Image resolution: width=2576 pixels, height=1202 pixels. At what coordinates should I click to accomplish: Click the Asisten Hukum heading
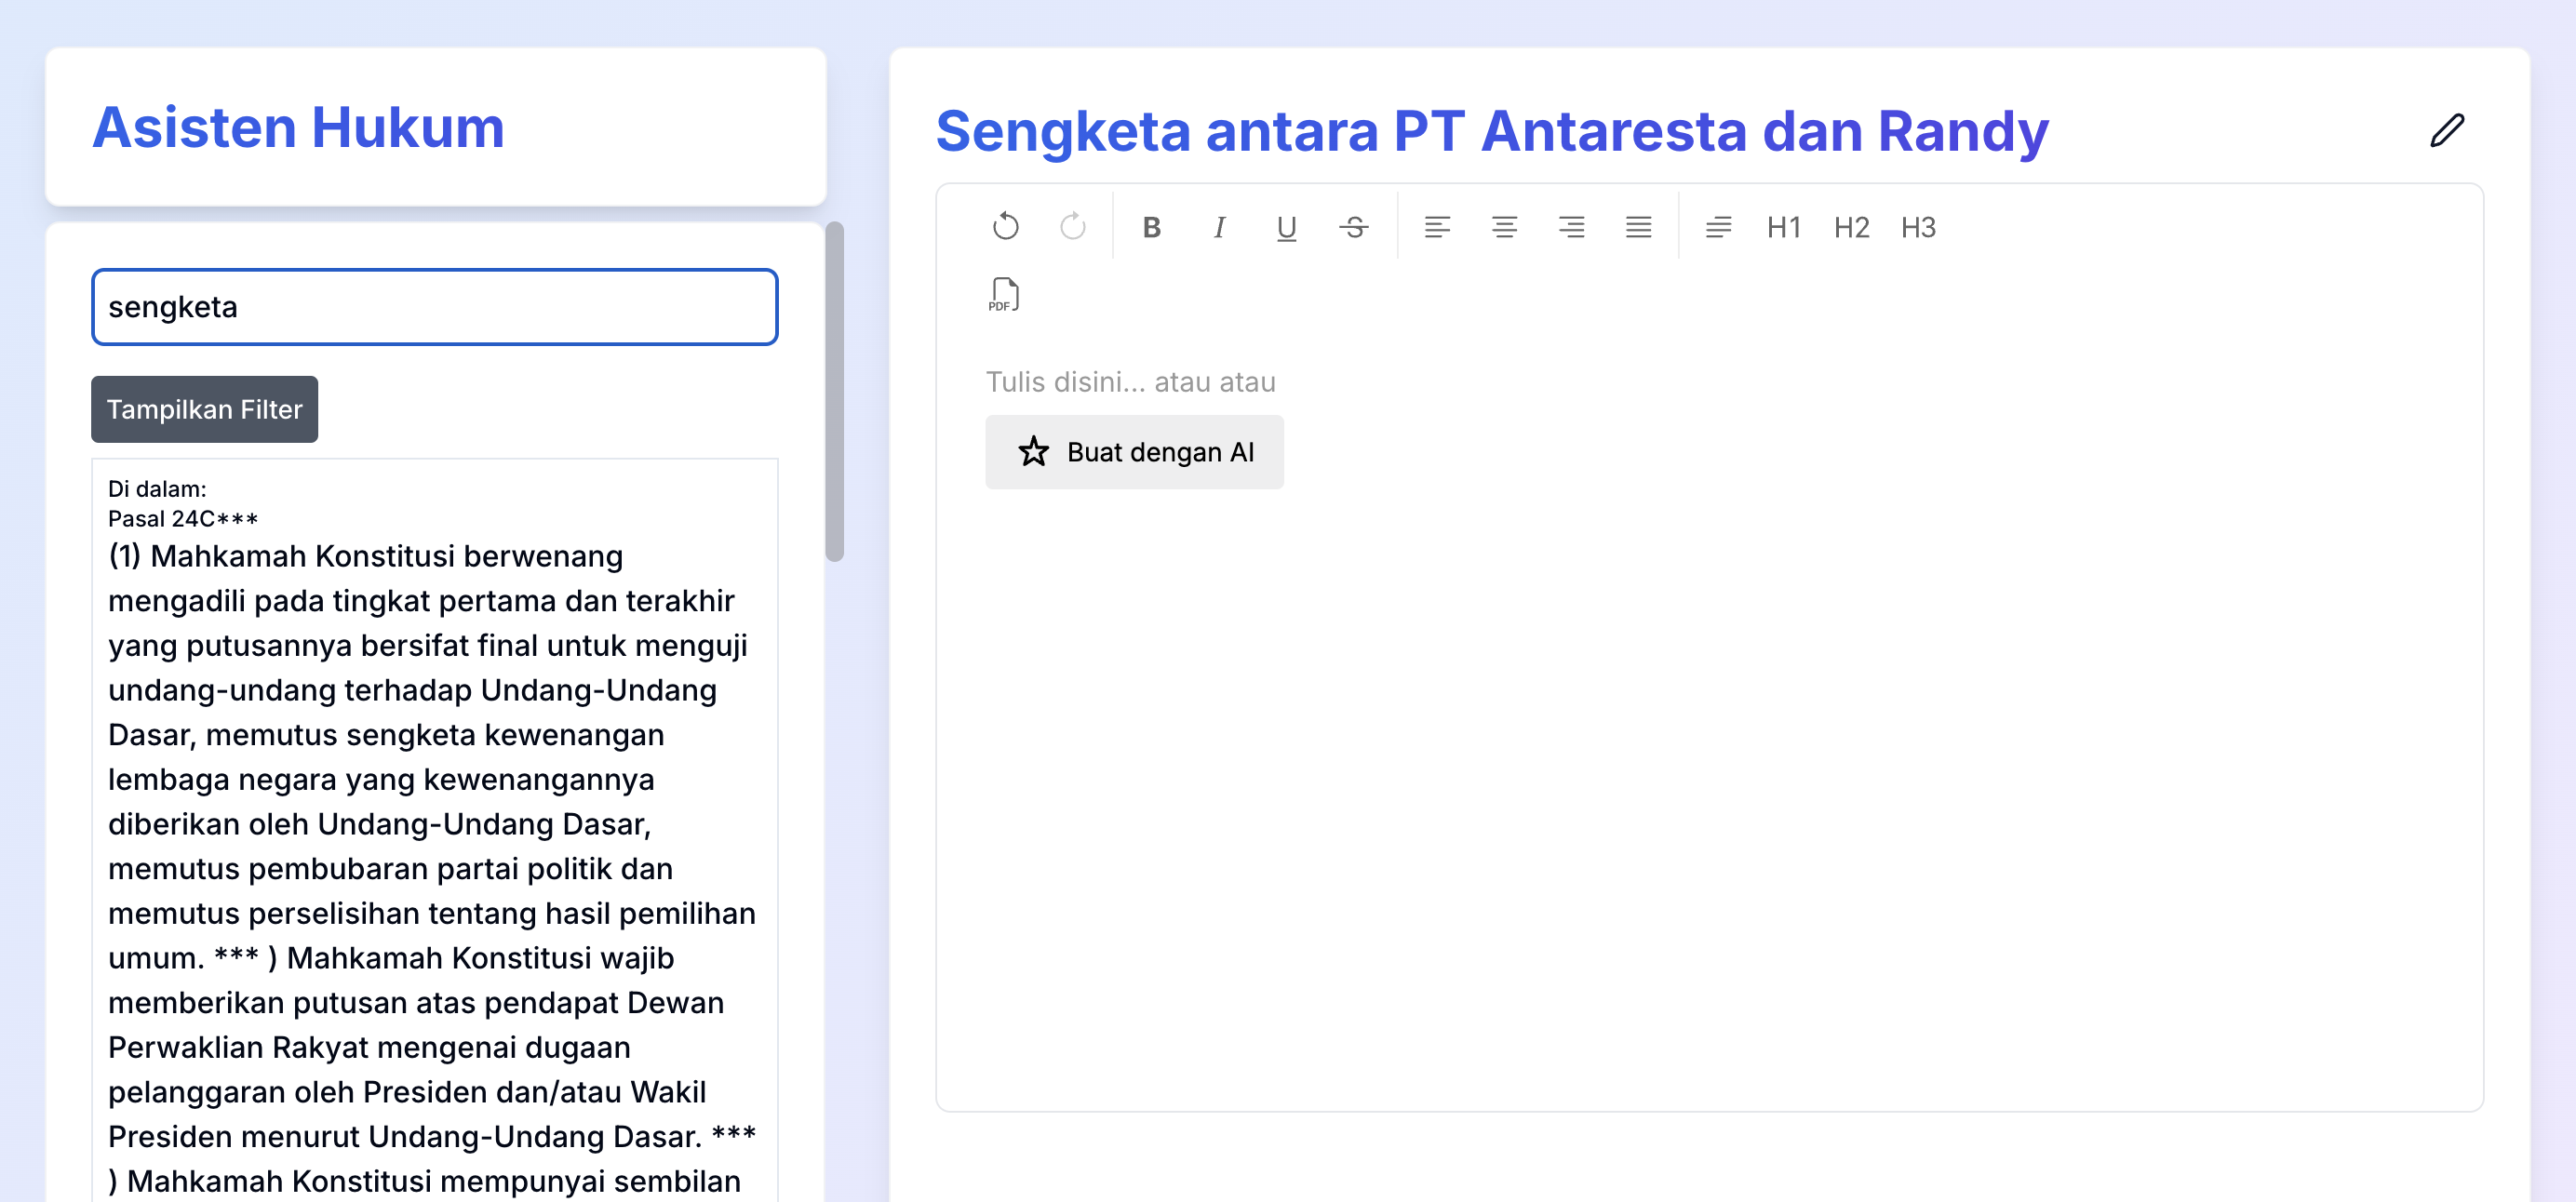298,128
